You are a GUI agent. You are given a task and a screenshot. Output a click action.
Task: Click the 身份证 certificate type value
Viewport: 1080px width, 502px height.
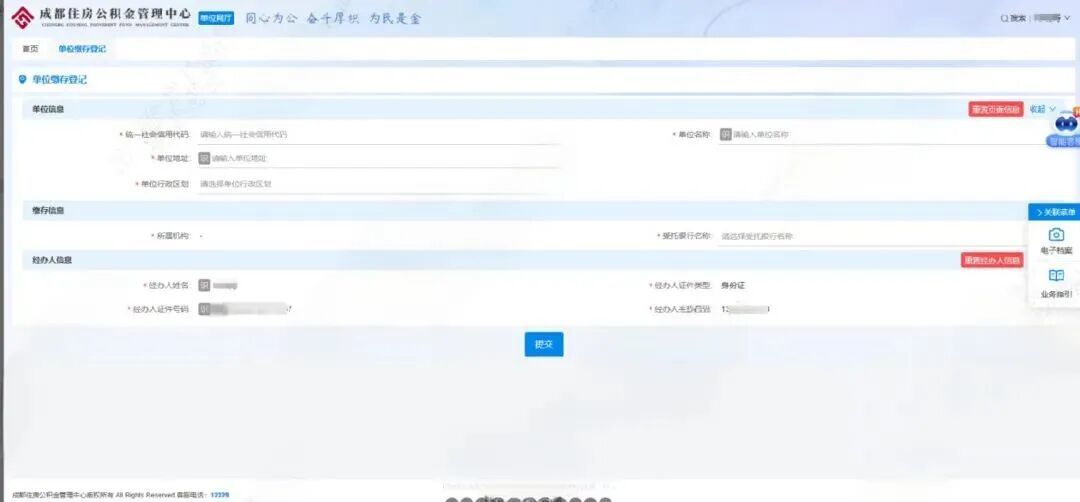pos(732,285)
